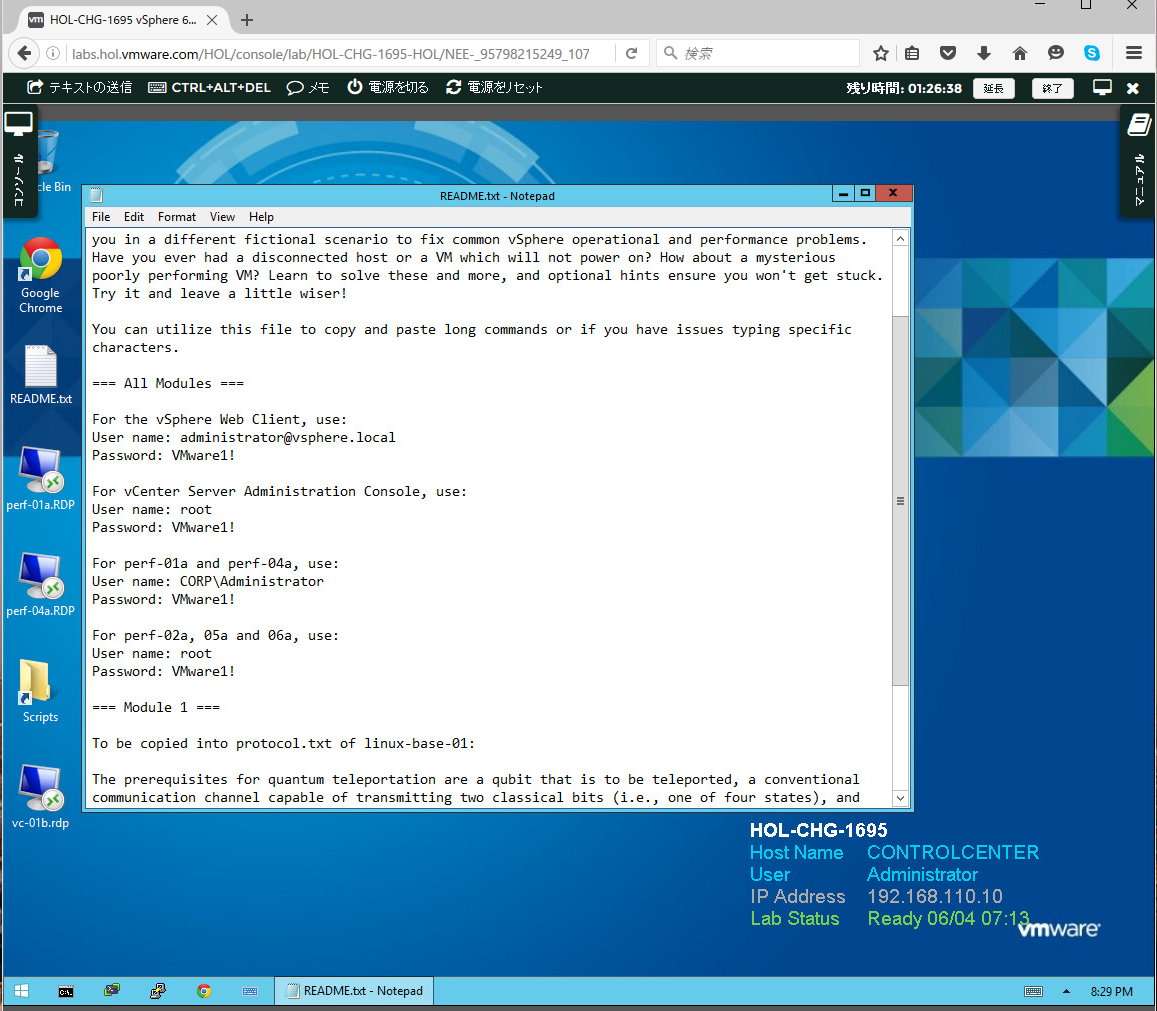The width and height of the screenshot is (1157, 1011).
Task: Click the touch keyboard tray icon
Action: click(1033, 991)
